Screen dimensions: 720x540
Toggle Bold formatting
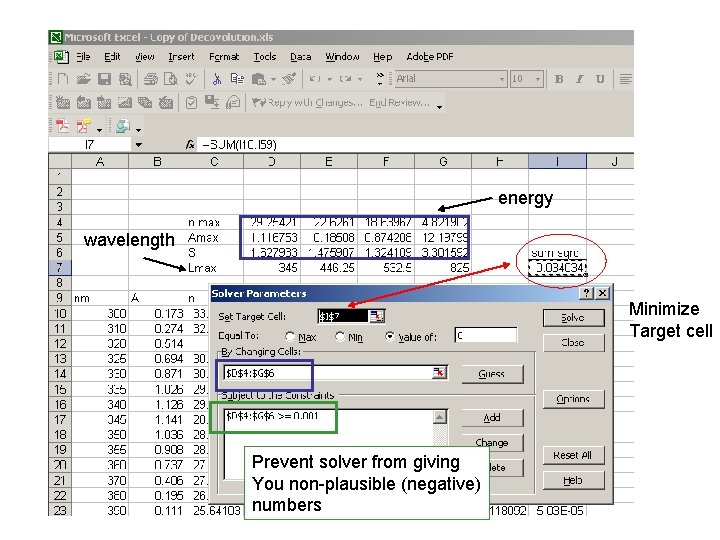(x=559, y=79)
